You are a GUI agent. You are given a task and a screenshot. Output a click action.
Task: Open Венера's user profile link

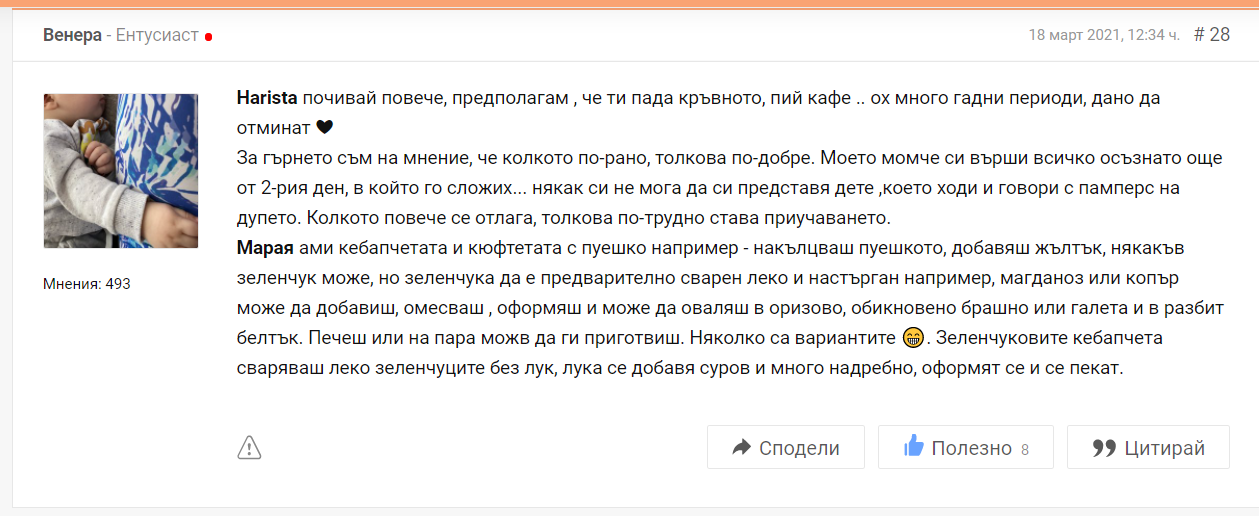(x=72, y=35)
